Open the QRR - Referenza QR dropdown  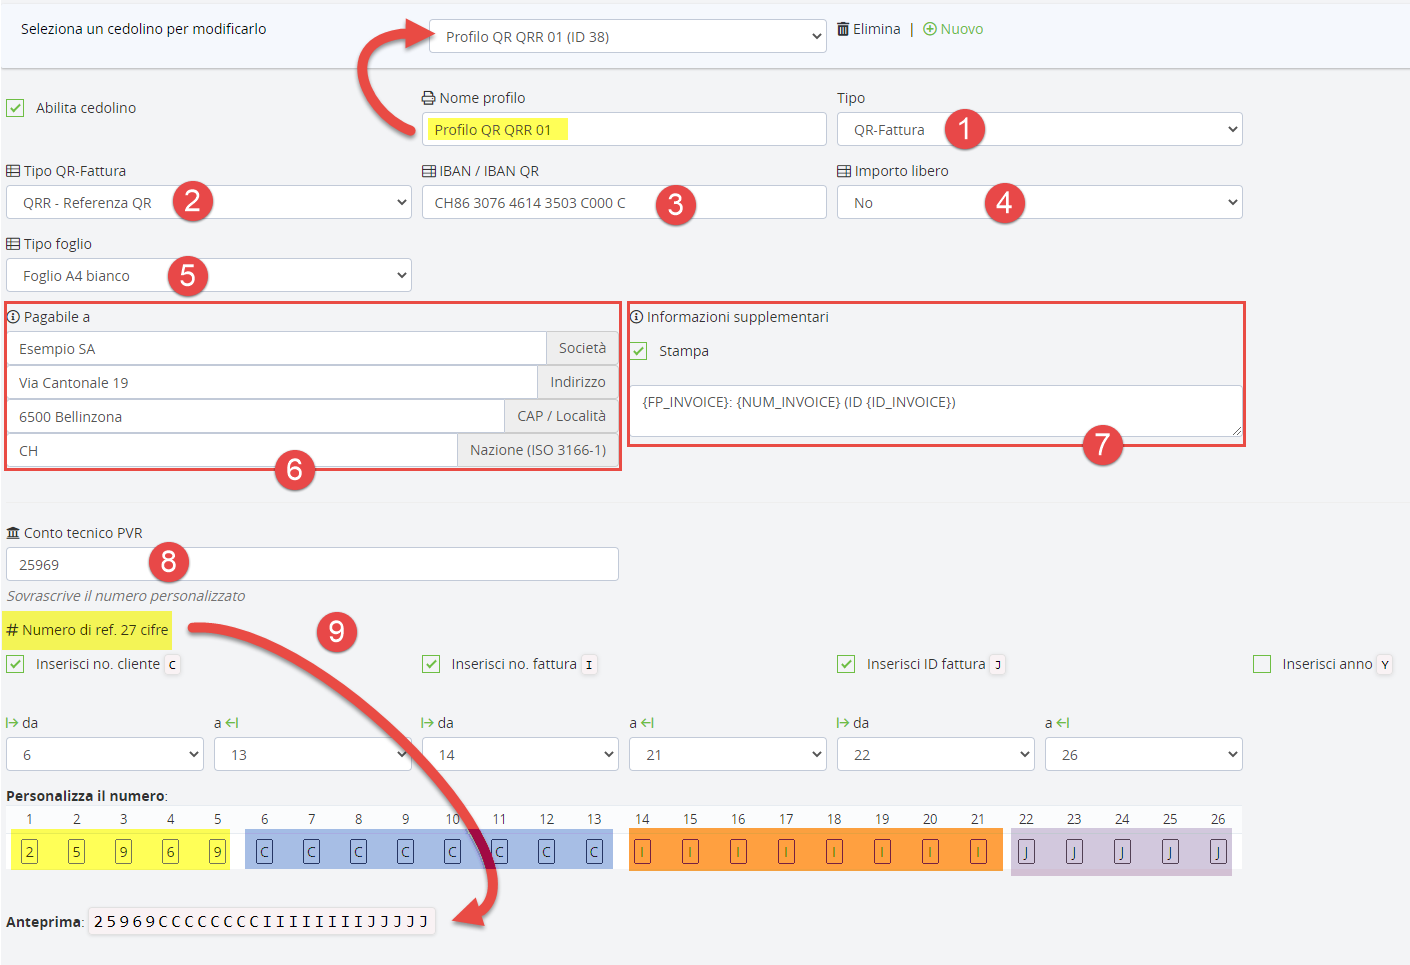[208, 203]
